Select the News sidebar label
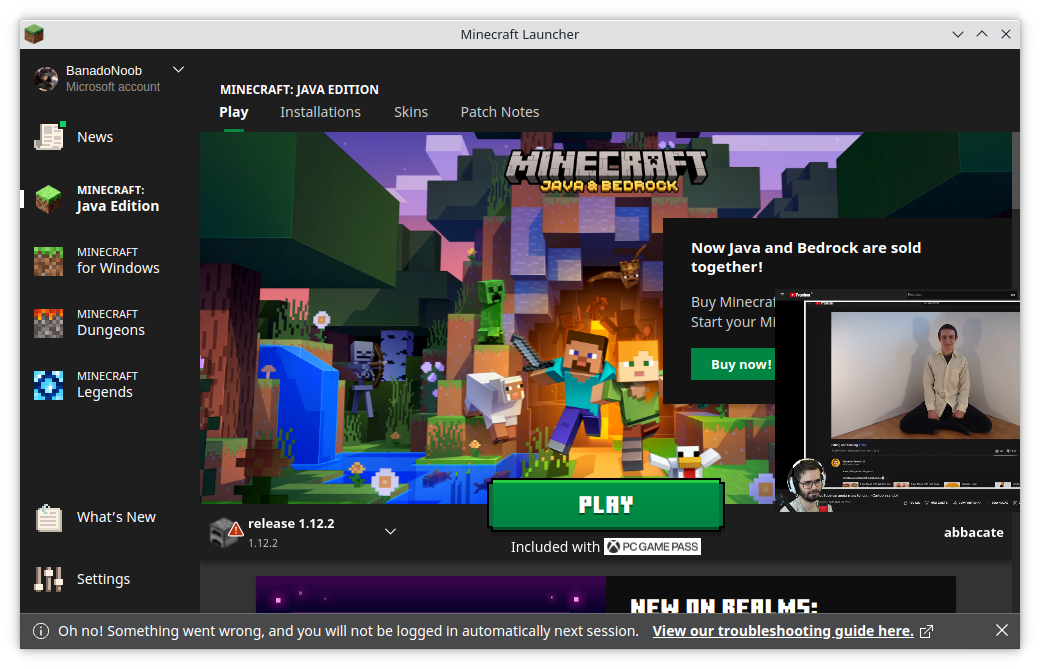 click(x=95, y=137)
